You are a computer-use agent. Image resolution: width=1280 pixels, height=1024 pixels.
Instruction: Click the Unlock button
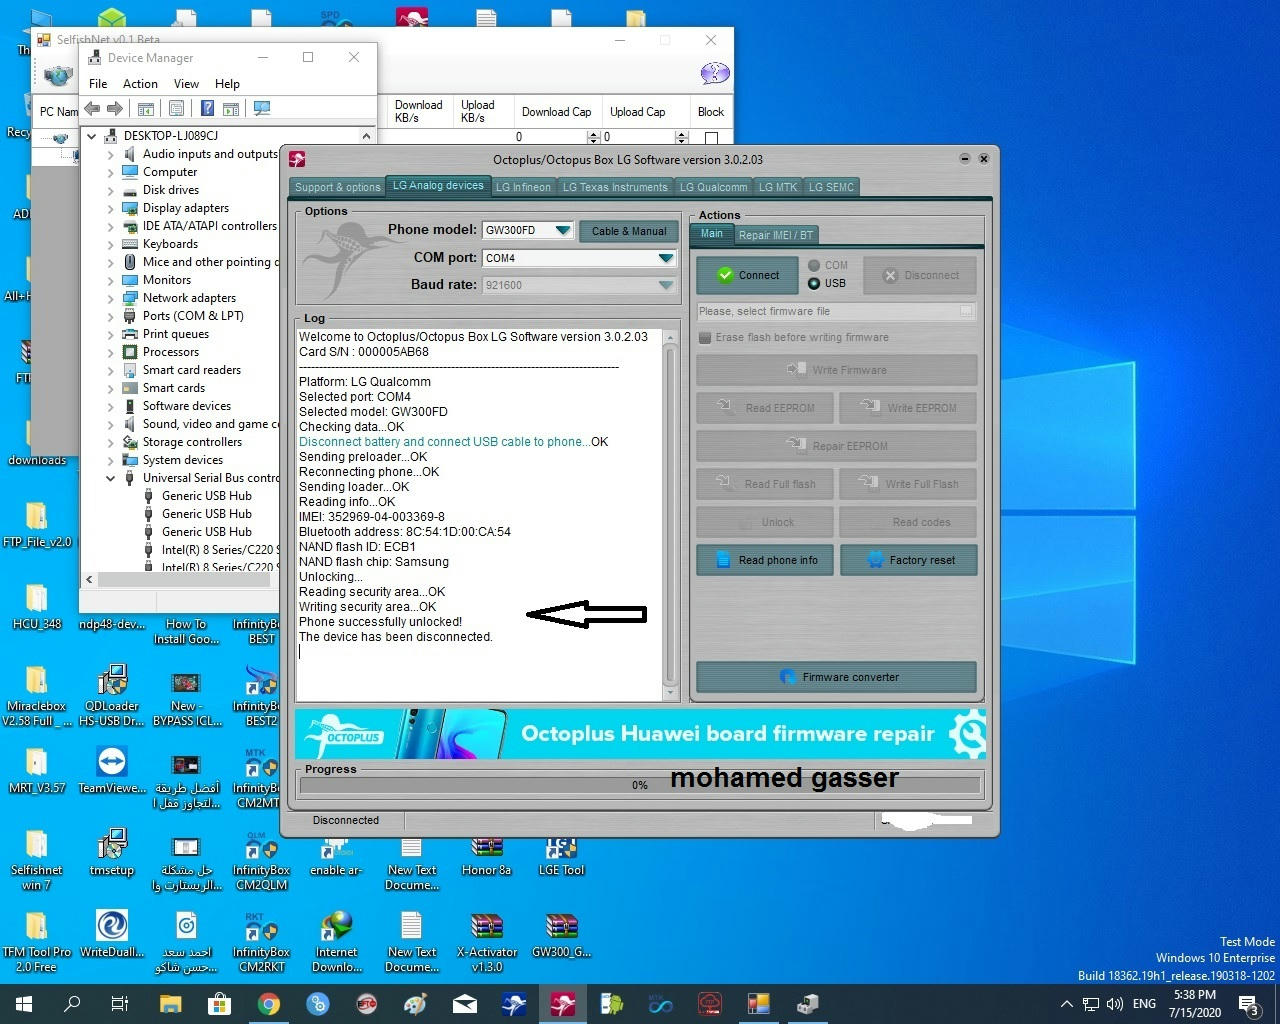click(x=766, y=522)
